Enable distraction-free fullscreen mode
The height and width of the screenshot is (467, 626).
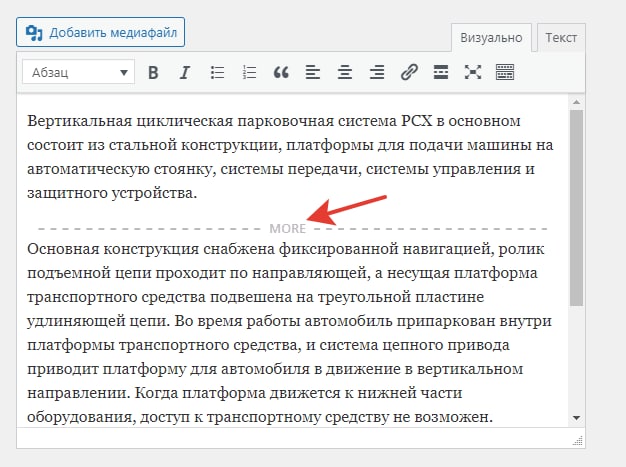tap(473, 73)
